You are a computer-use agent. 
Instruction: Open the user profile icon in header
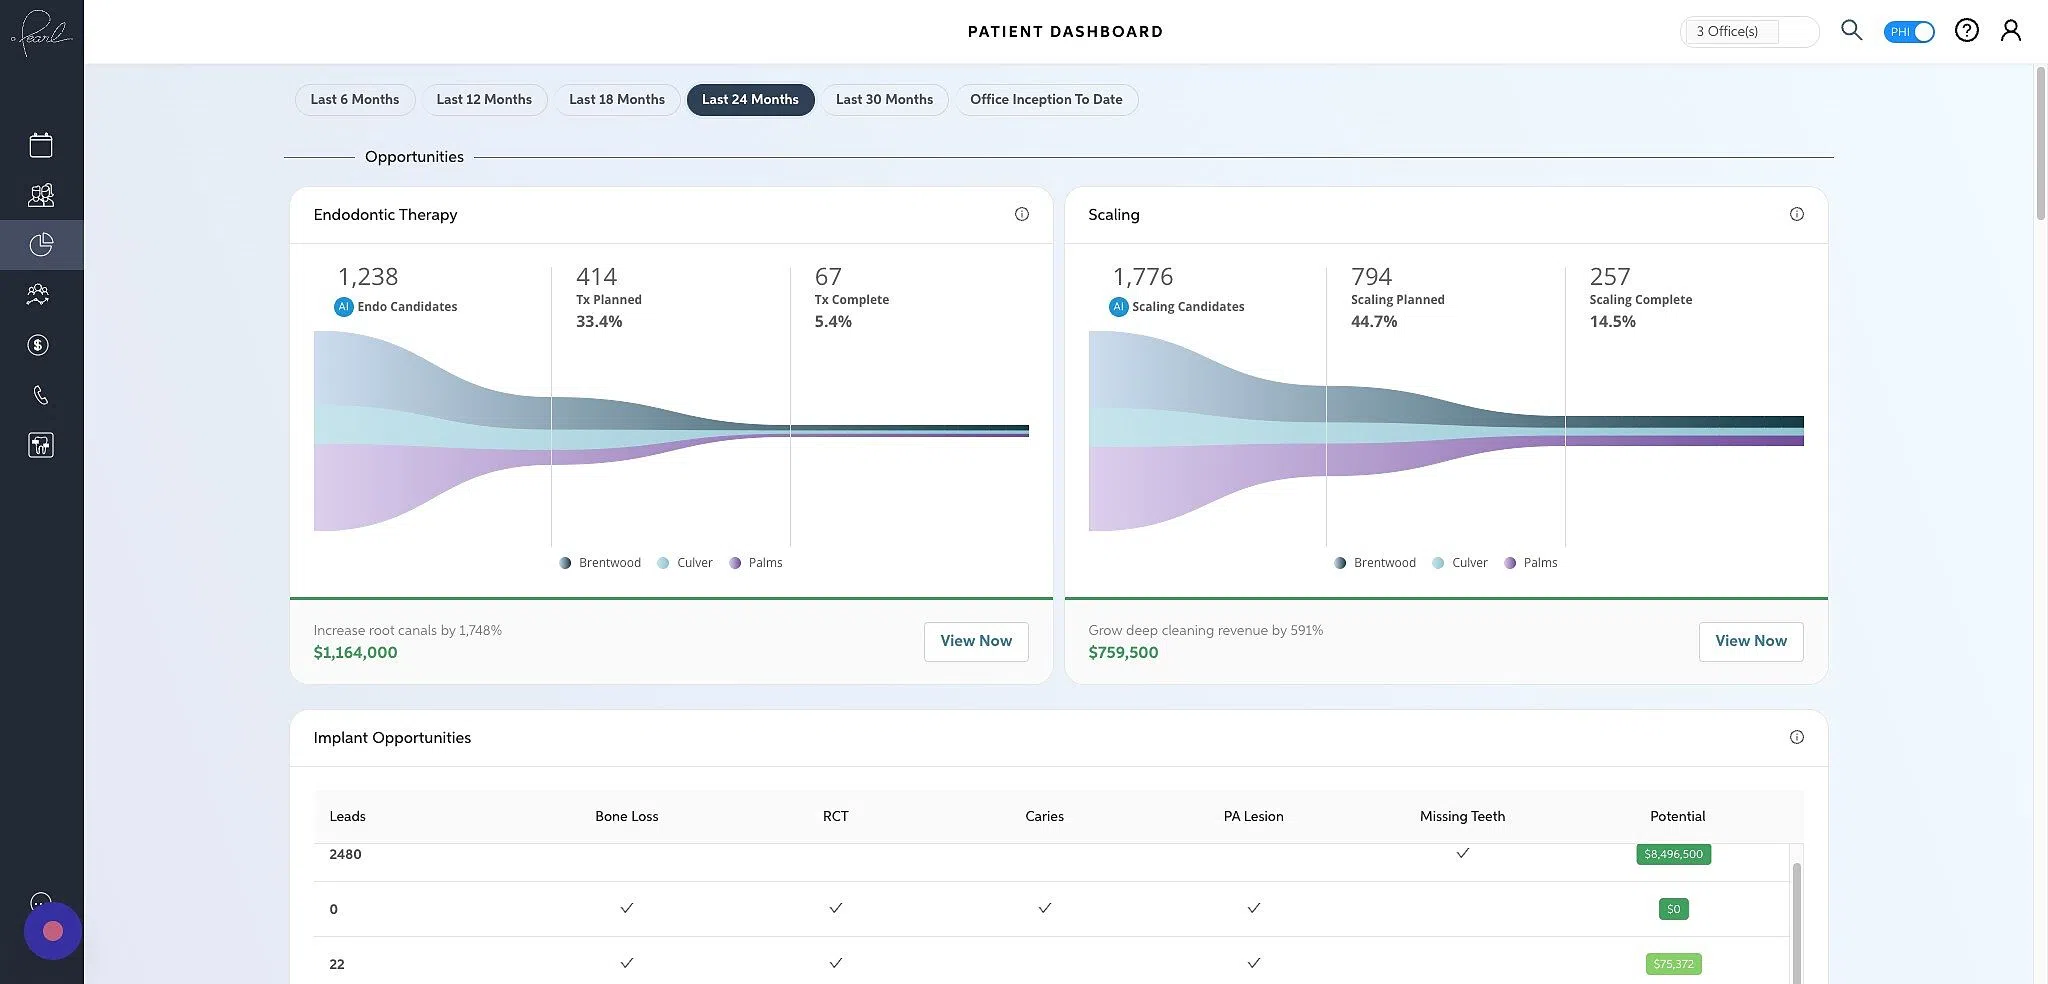[2011, 30]
